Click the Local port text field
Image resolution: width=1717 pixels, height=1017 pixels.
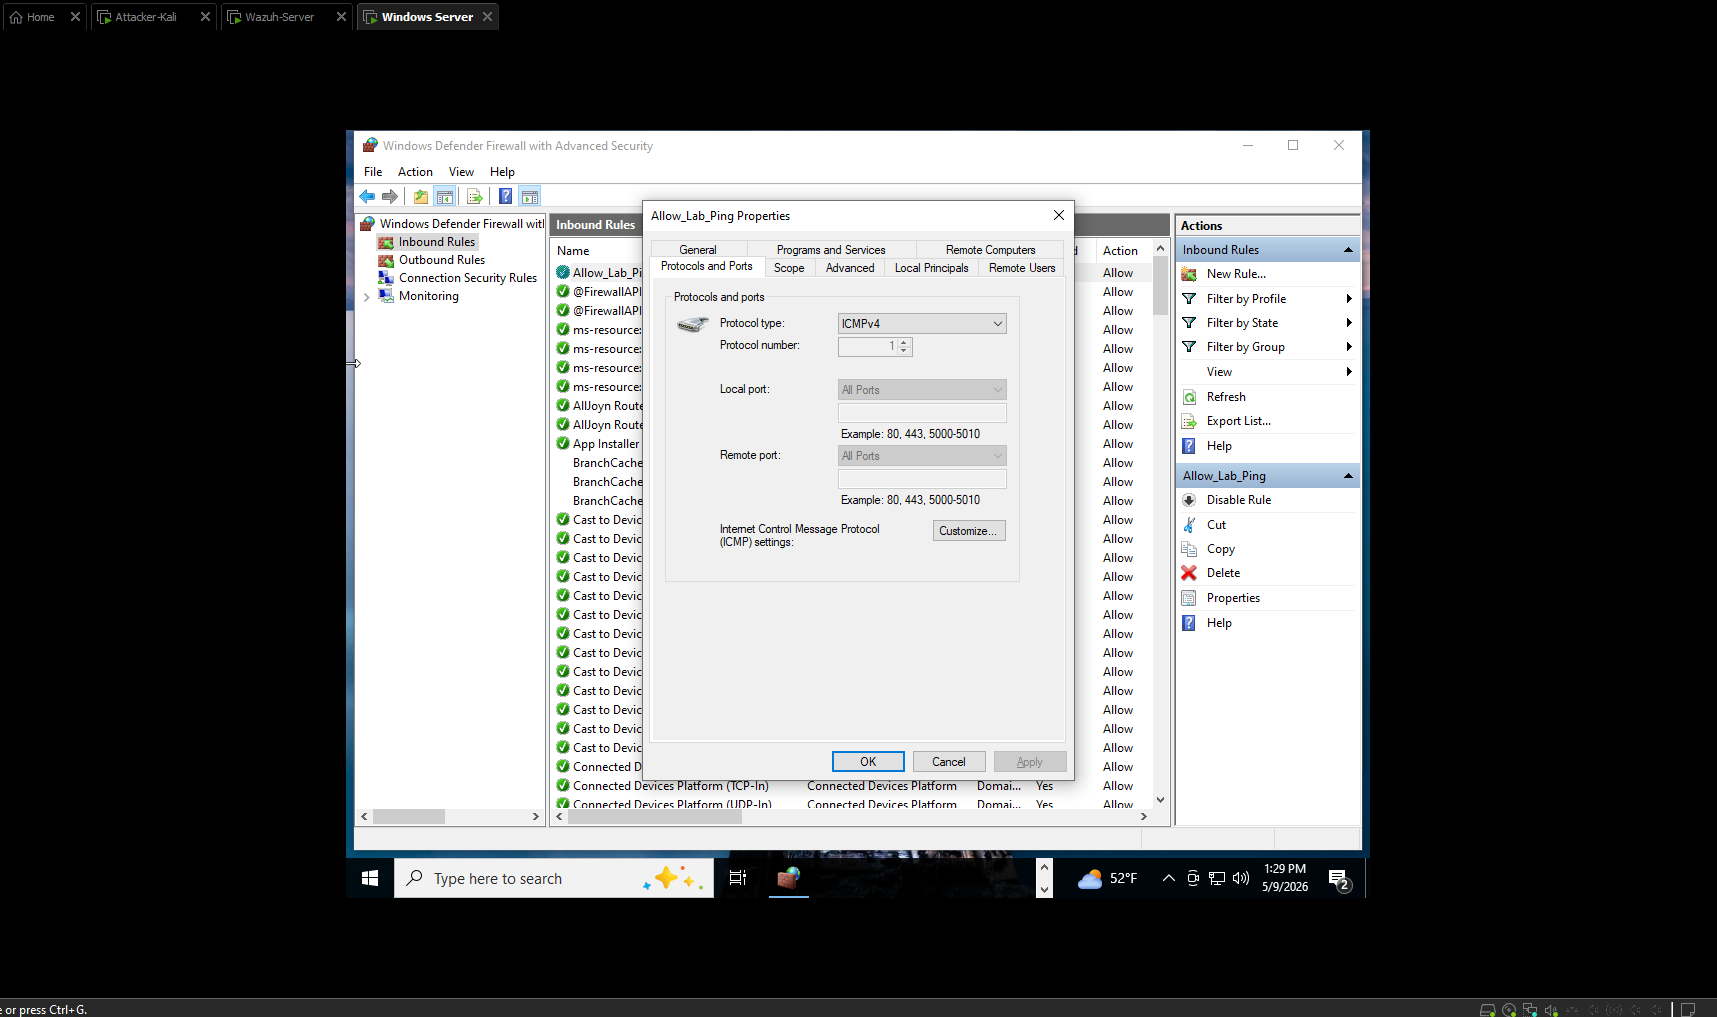point(922,413)
